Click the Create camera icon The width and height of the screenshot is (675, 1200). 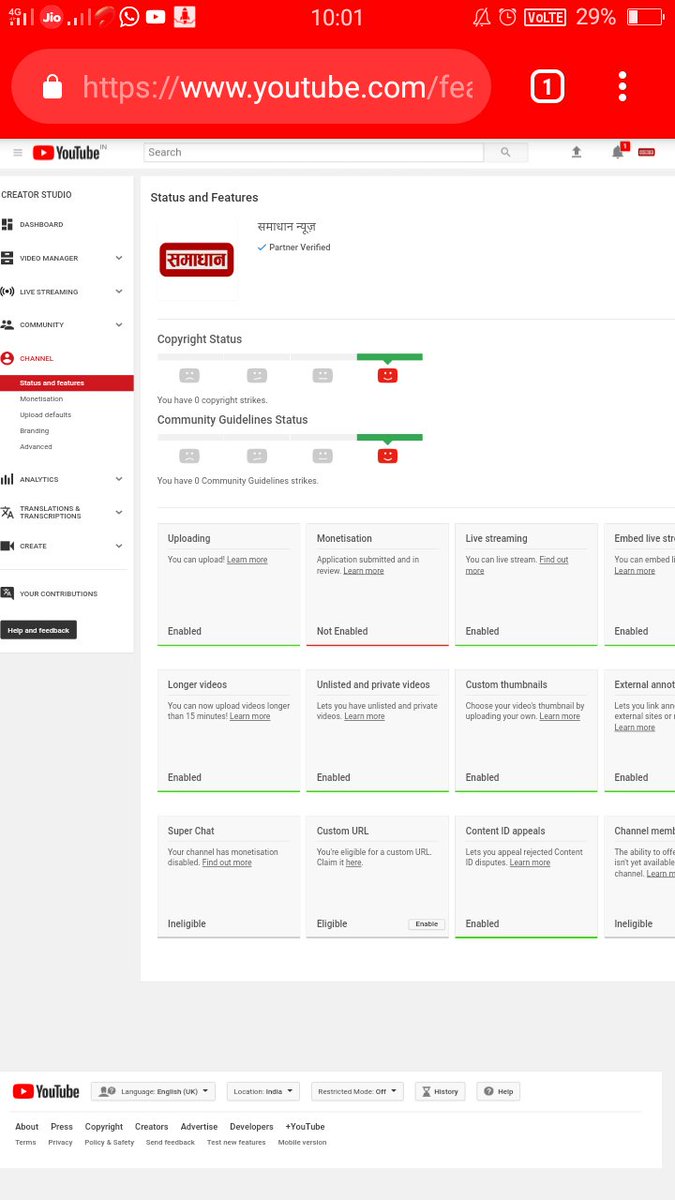[7, 546]
